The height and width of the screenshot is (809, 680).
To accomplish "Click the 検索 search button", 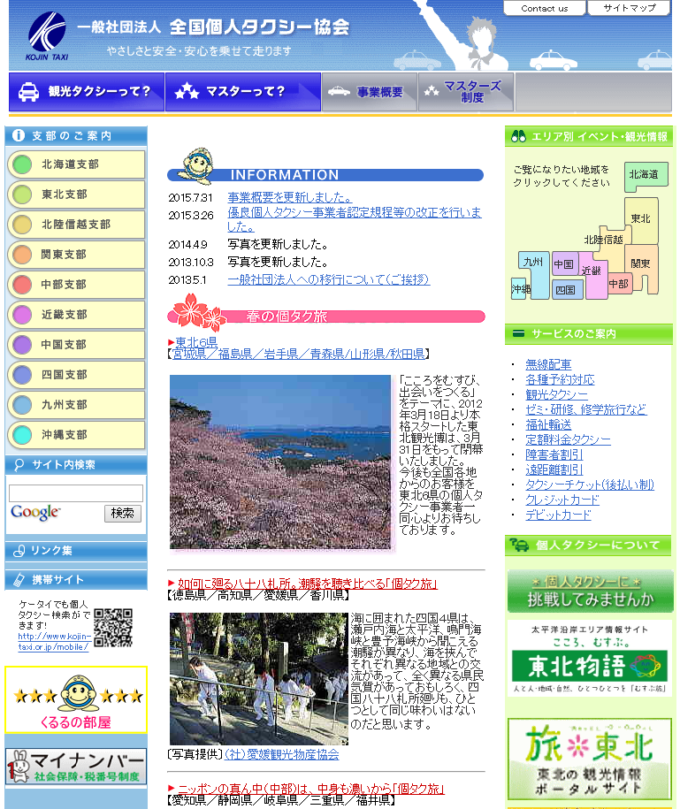I will 123,513.
